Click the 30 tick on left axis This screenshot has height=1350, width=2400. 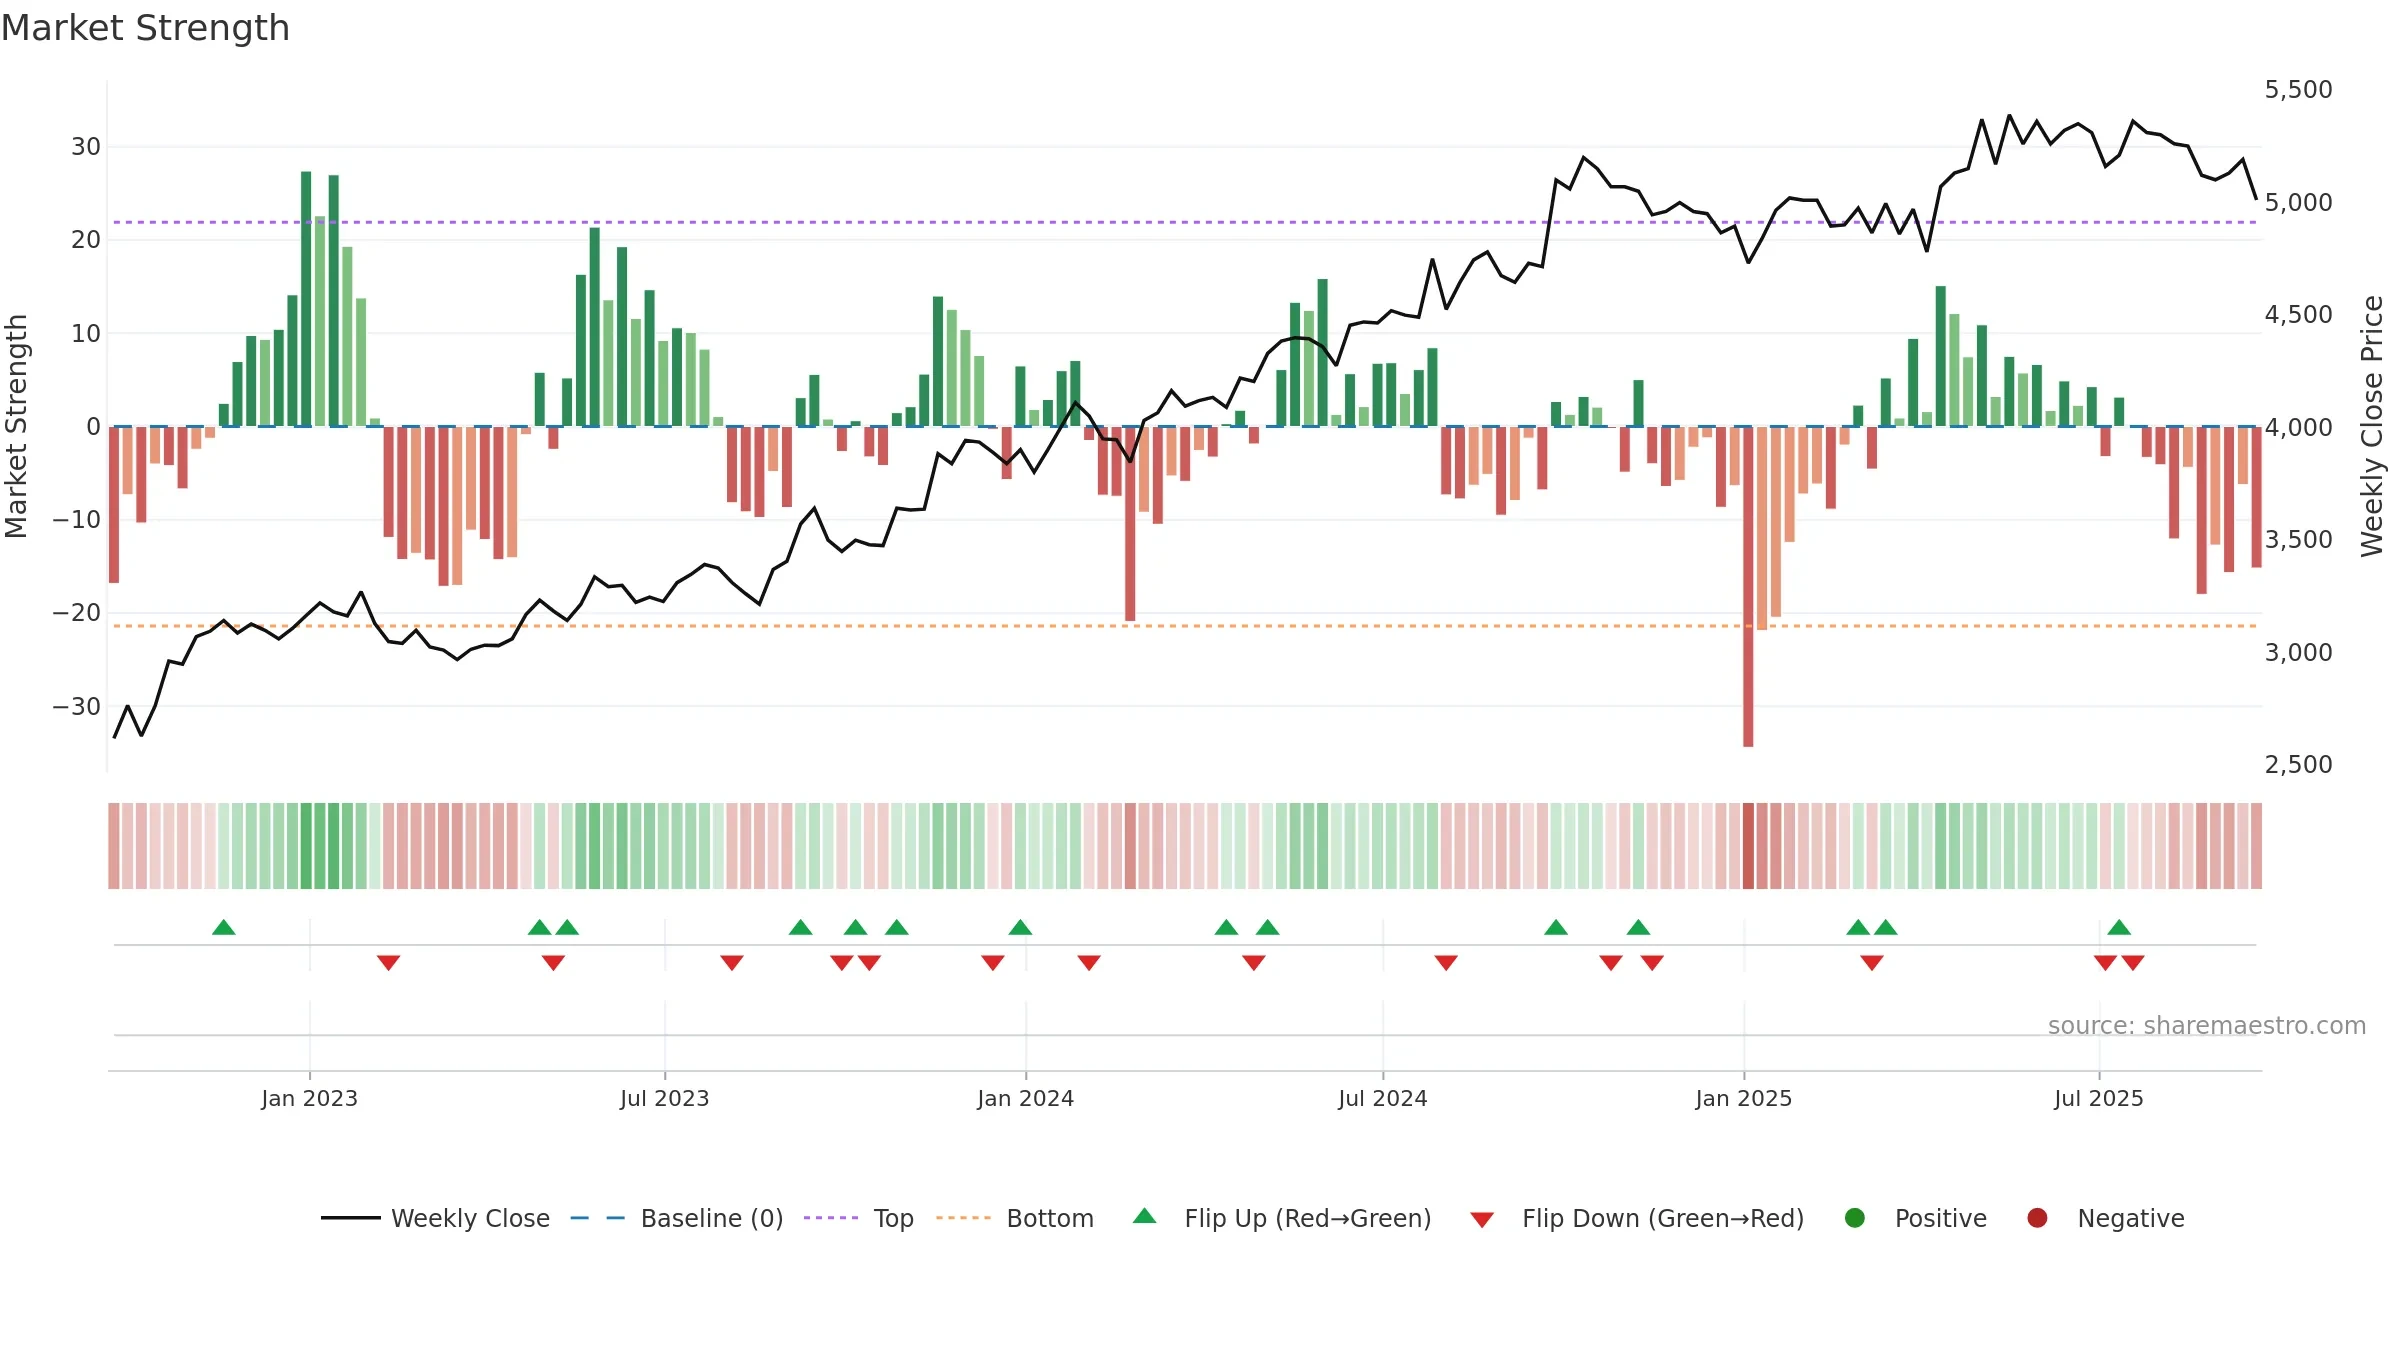tap(86, 147)
